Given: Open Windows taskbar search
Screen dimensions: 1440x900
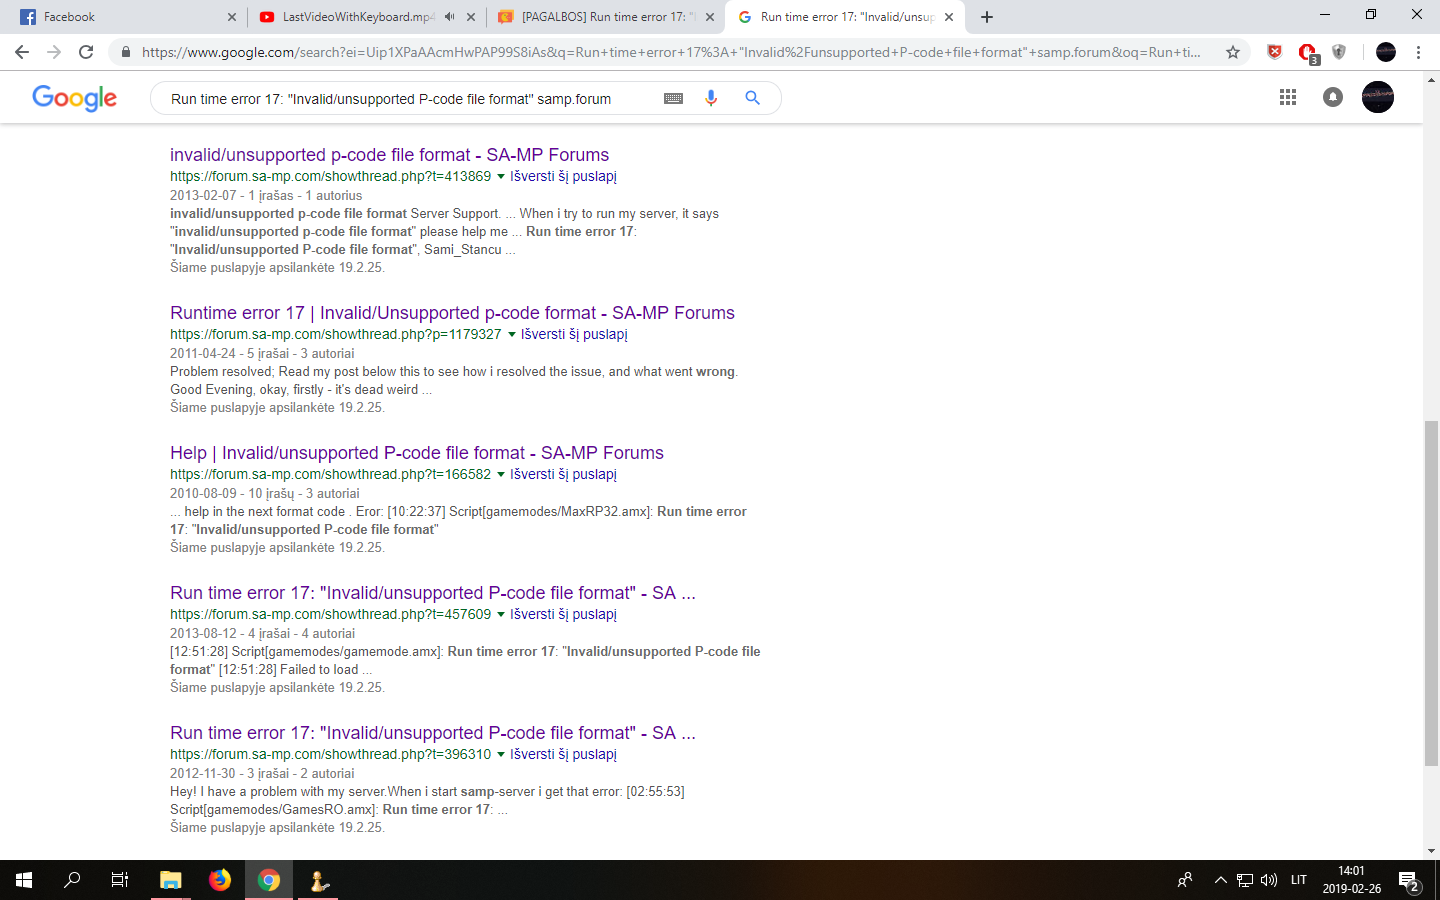Looking at the screenshot, I should click(72, 880).
